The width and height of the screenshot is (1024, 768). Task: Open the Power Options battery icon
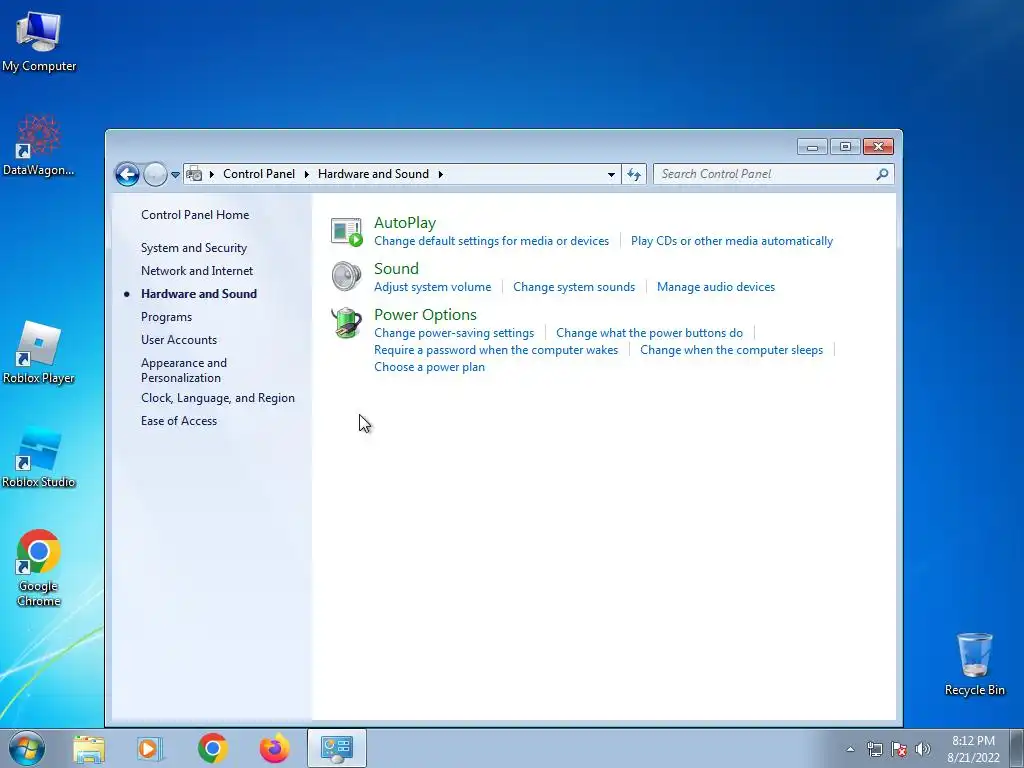pyautogui.click(x=346, y=323)
